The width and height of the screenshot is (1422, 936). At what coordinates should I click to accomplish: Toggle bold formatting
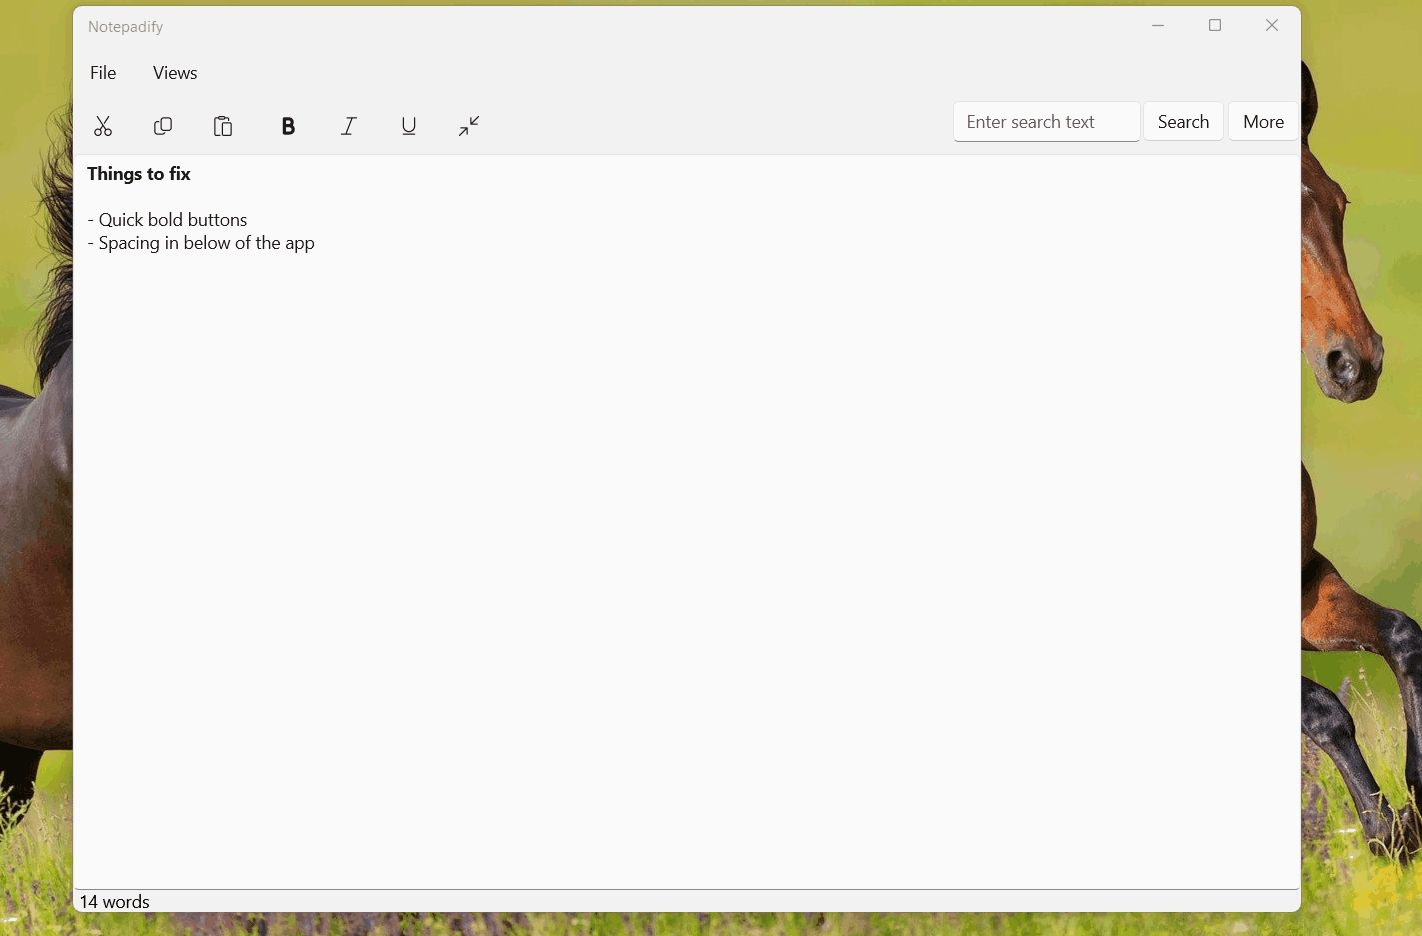[288, 126]
